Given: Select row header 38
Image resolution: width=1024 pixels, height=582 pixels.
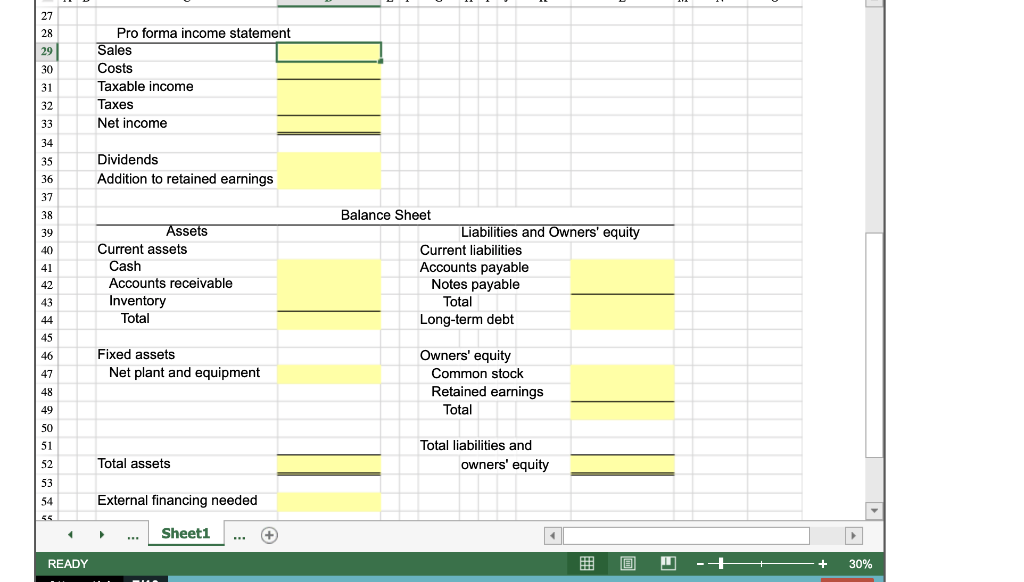Looking at the screenshot, I should click(47, 216).
